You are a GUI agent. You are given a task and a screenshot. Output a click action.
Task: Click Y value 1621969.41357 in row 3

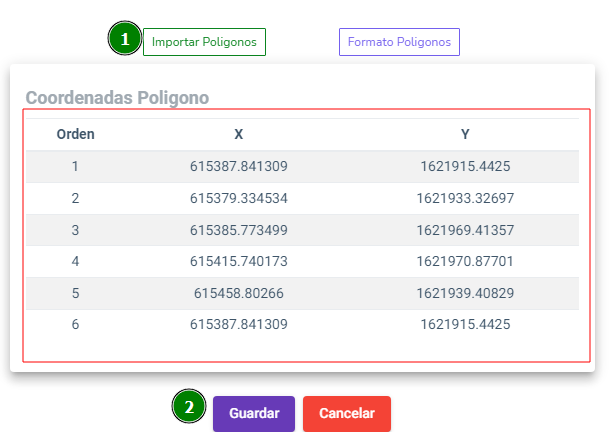[465, 230]
